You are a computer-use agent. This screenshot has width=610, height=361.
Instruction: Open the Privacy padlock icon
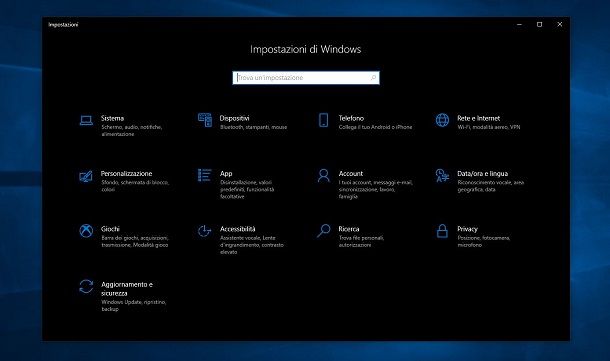coord(442,231)
